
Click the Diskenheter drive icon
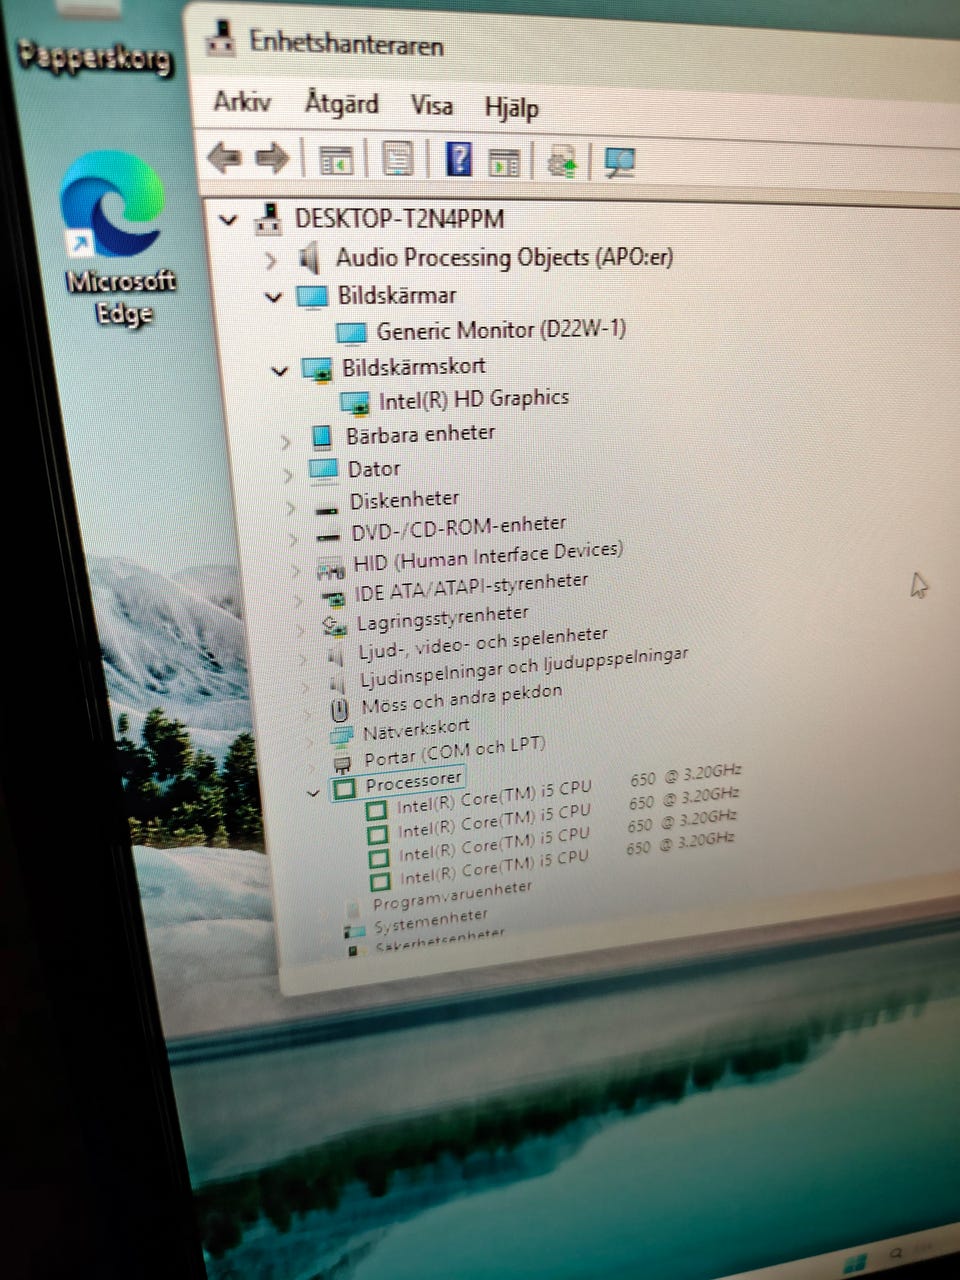pos(327,509)
